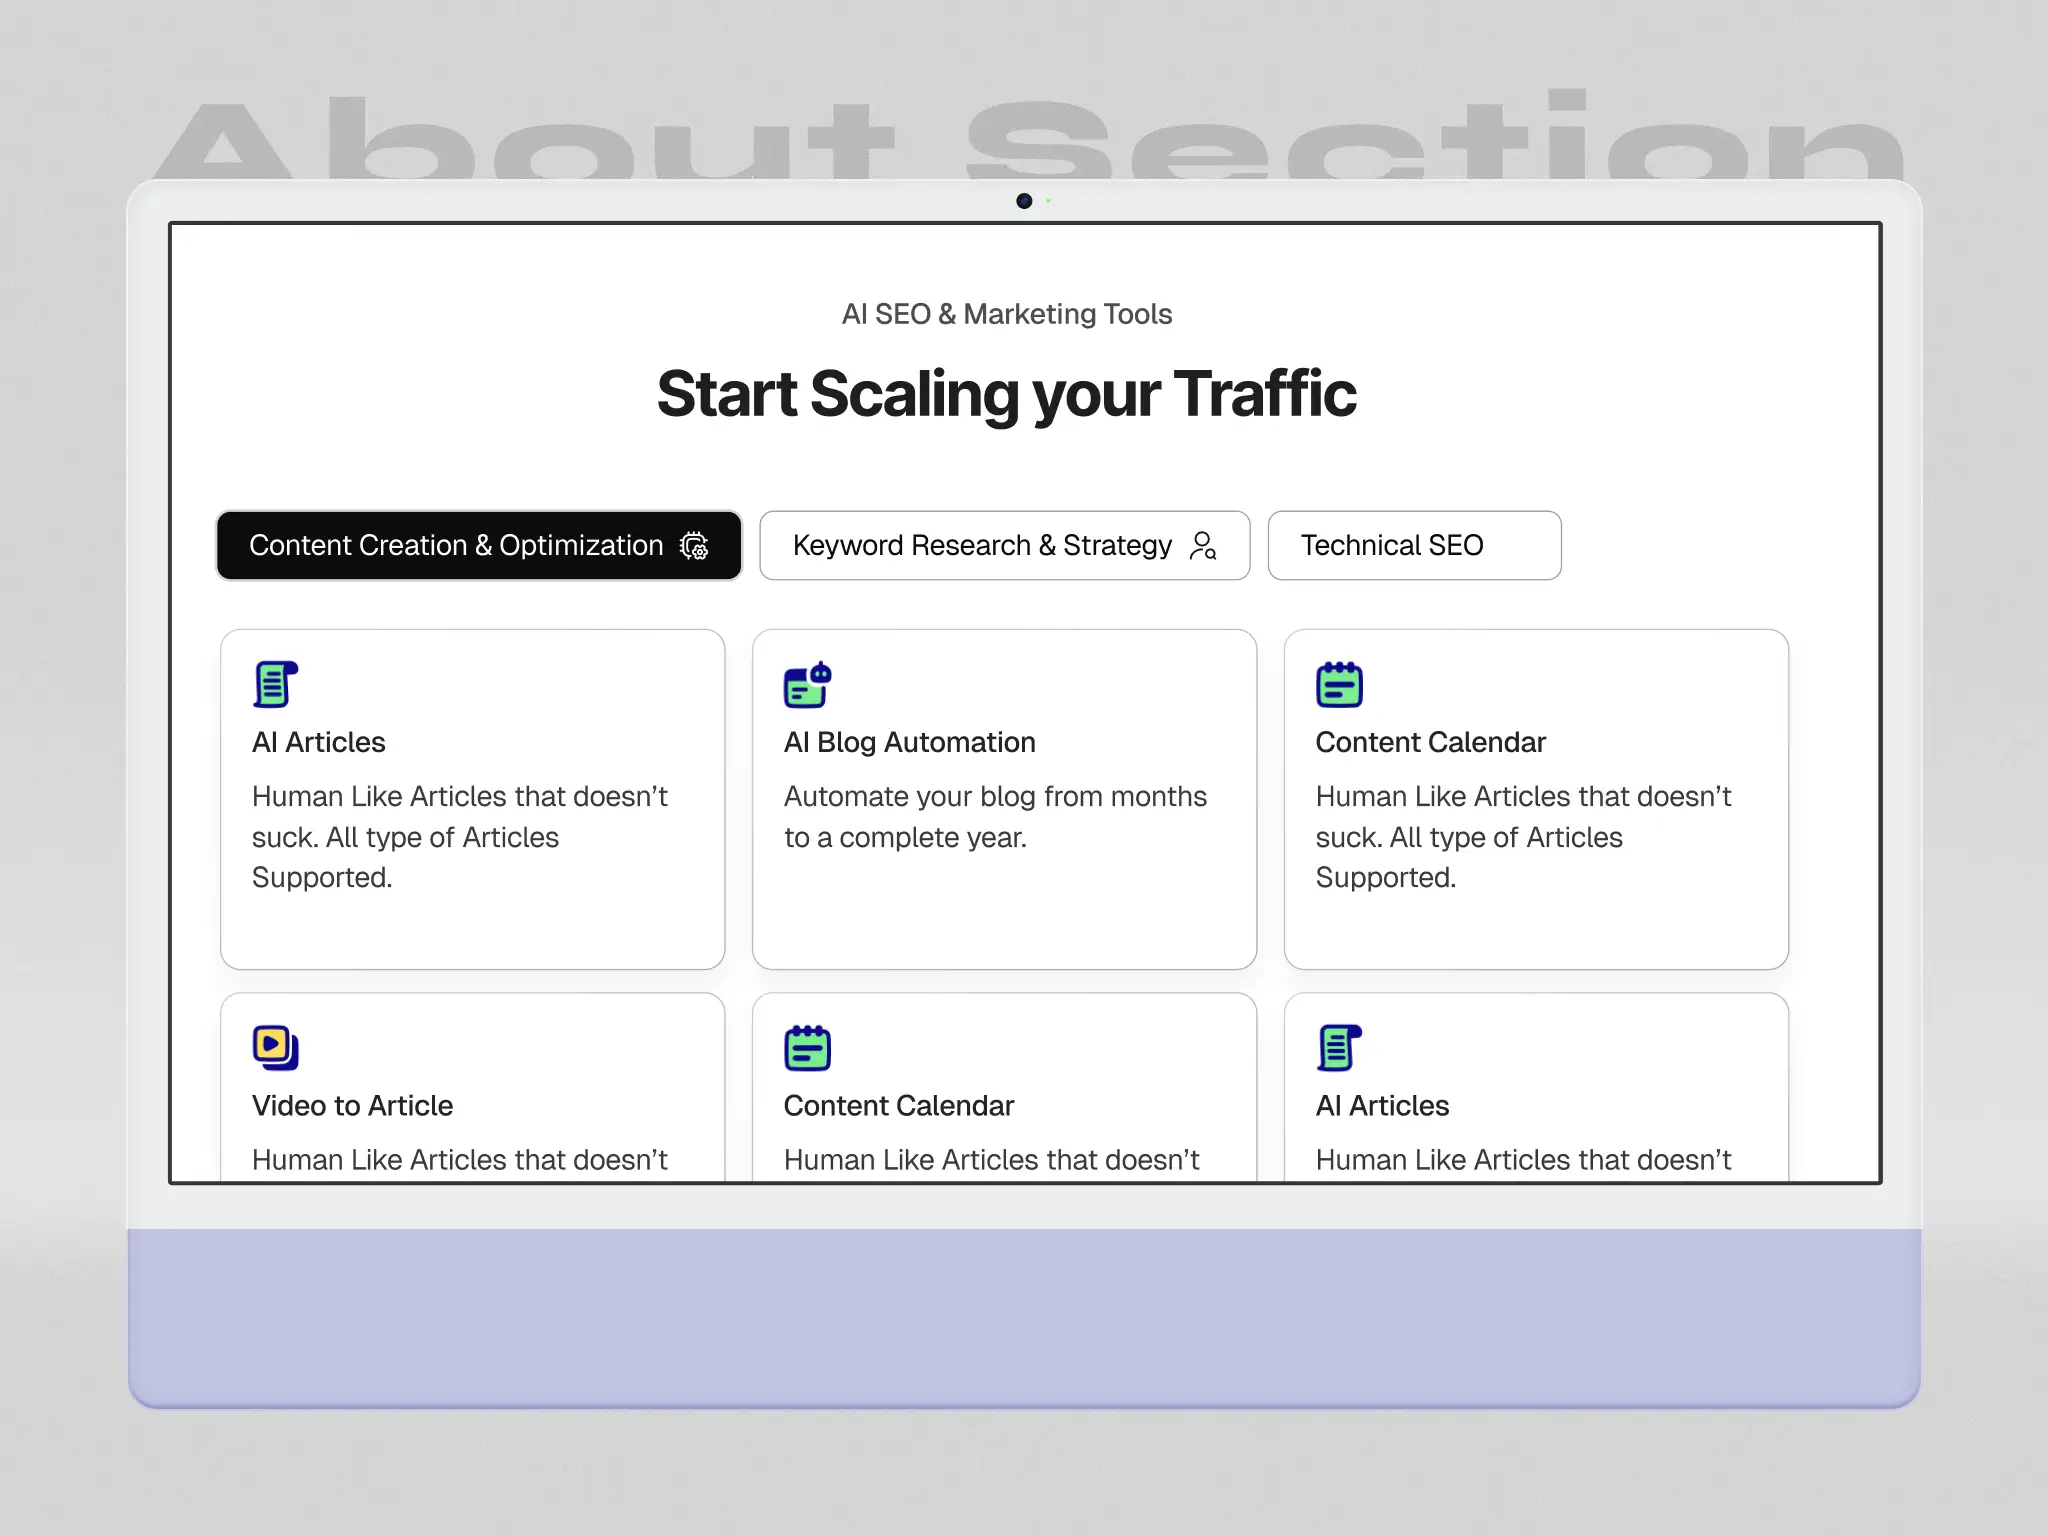Click the bottom-row Content Calendar icon
The width and height of the screenshot is (2048, 1536).
(x=807, y=1047)
